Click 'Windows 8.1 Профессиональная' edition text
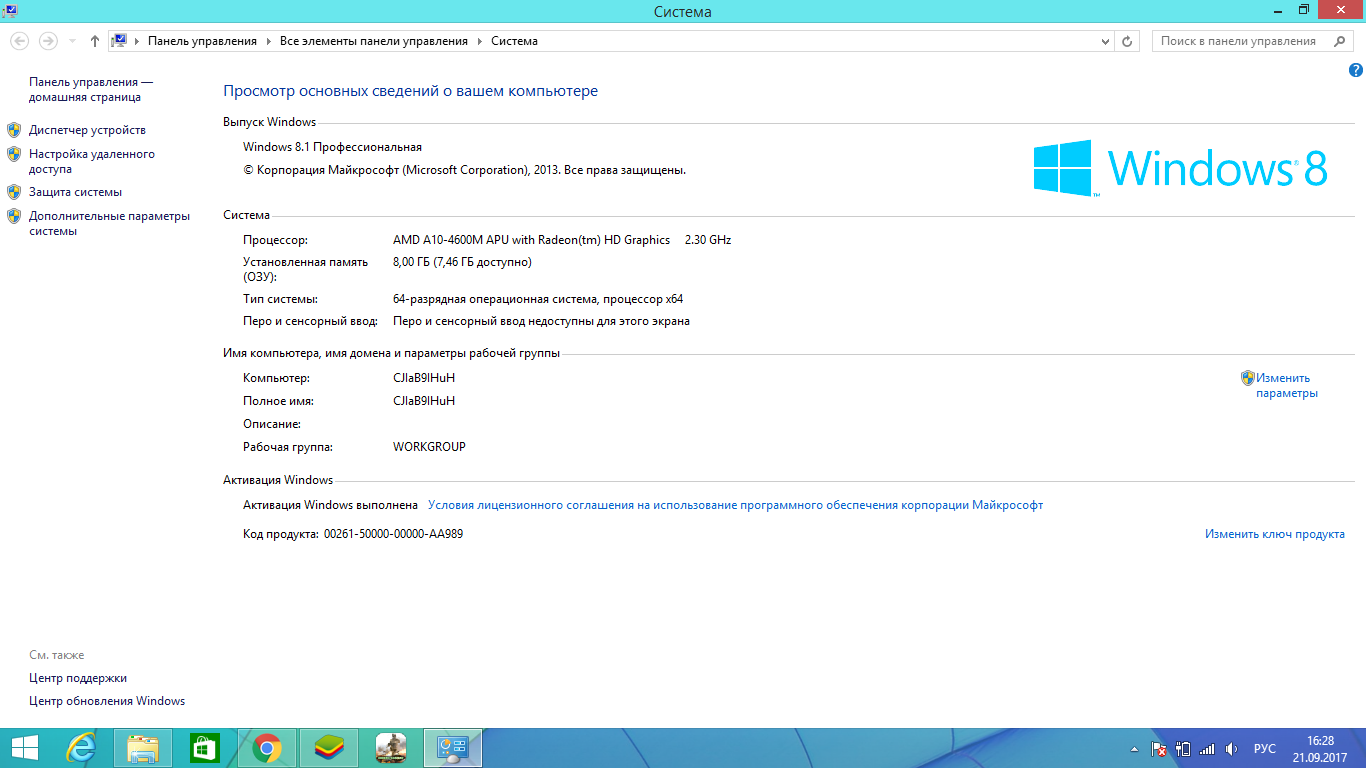The height and width of the screenshot is (768, 1366). (332, 147)
